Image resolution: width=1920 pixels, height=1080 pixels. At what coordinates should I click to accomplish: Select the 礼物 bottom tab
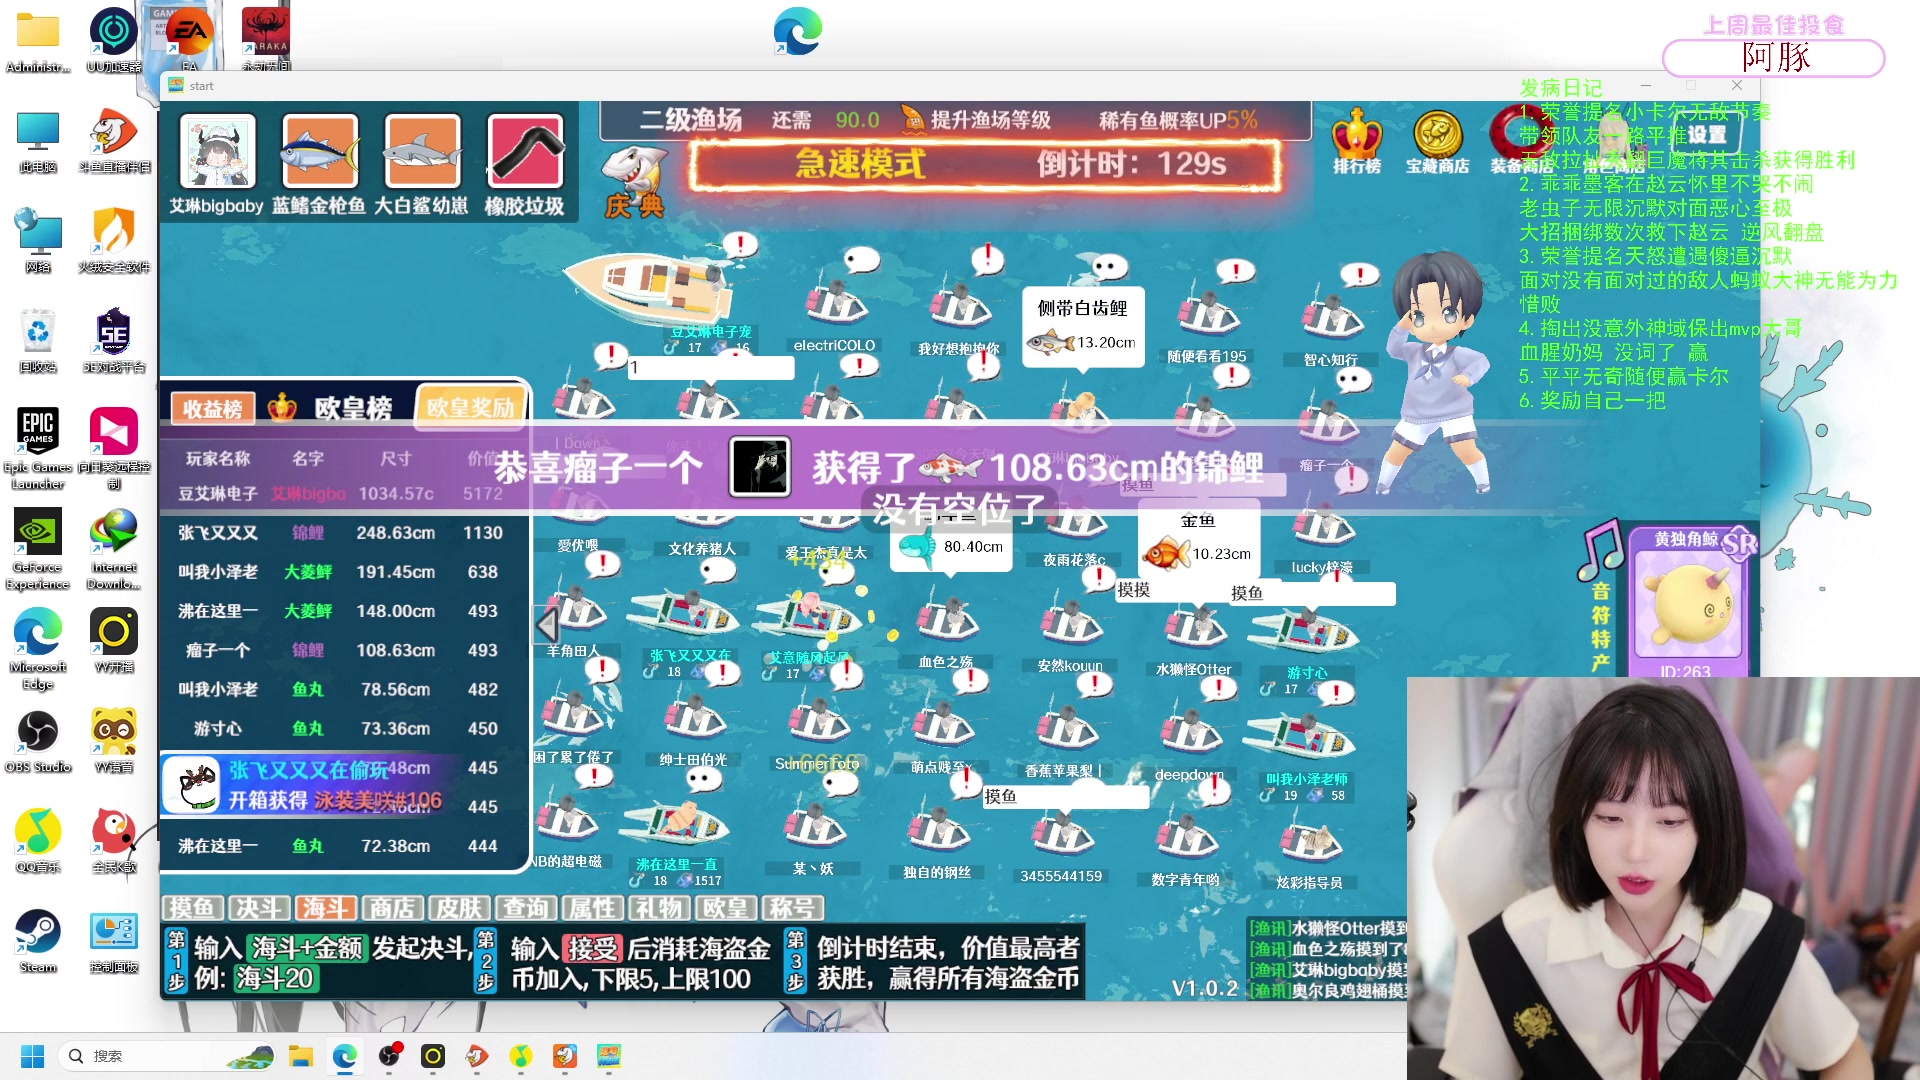click(x=659, y=908)
